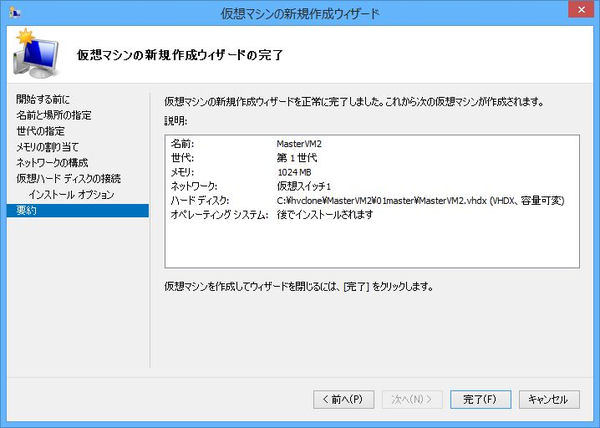
Task: Select the 名前と場所の指定 step
Action: tap(54, 115)
